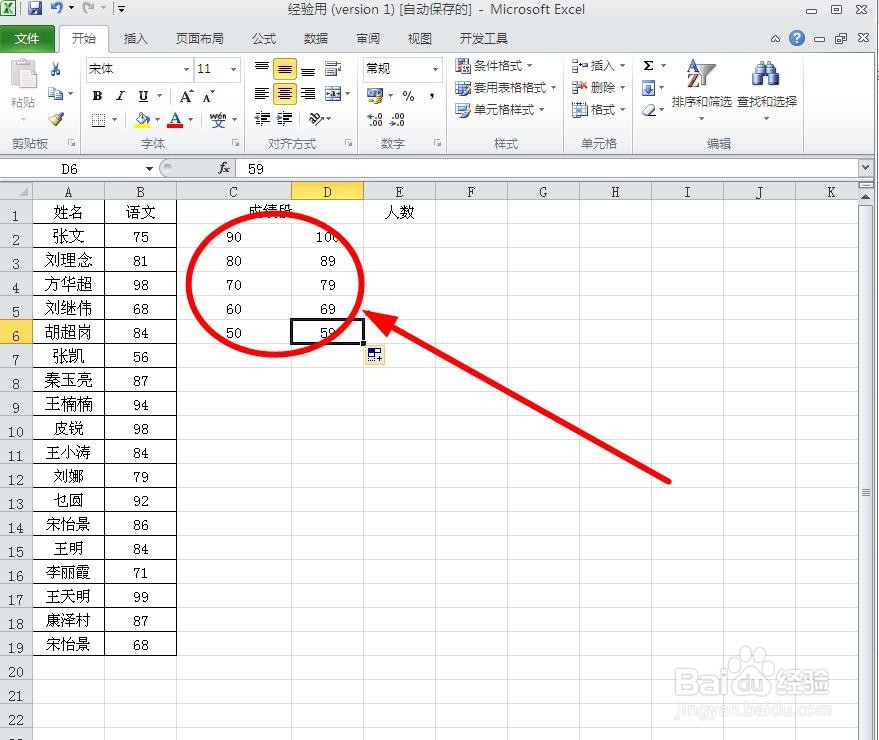Switch to the 审阅 tab
The height and width of the screenshot is (740, 879).
point(368,39)
